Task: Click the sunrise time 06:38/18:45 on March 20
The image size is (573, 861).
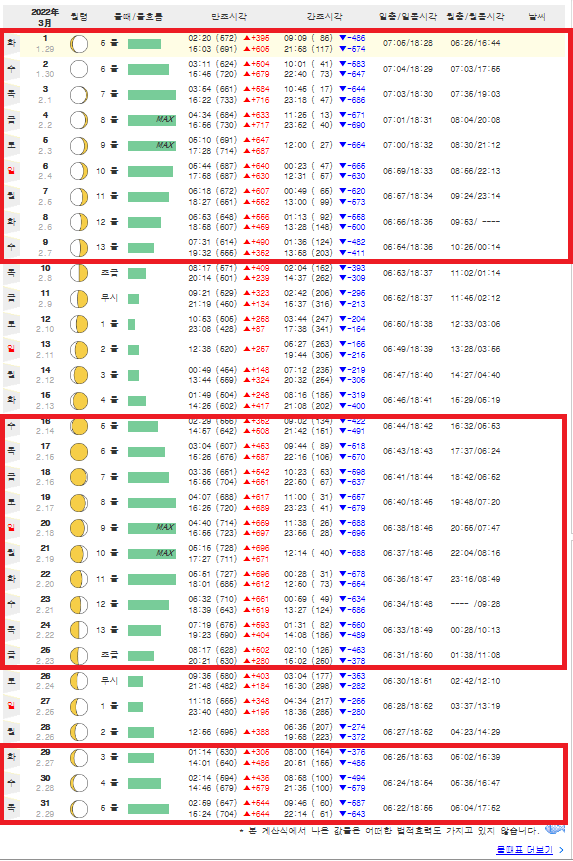Action: point(408,528)
